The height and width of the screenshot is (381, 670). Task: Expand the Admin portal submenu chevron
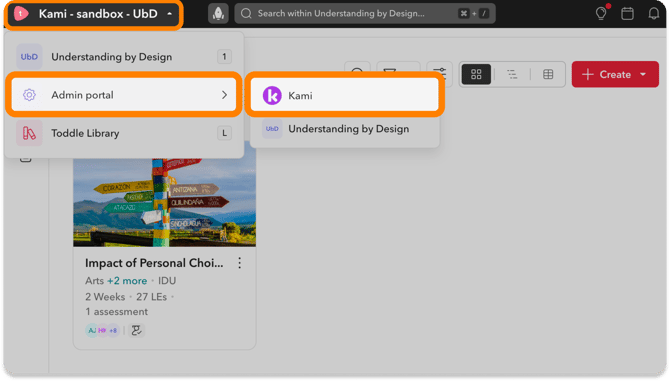[x=224, y=95]
